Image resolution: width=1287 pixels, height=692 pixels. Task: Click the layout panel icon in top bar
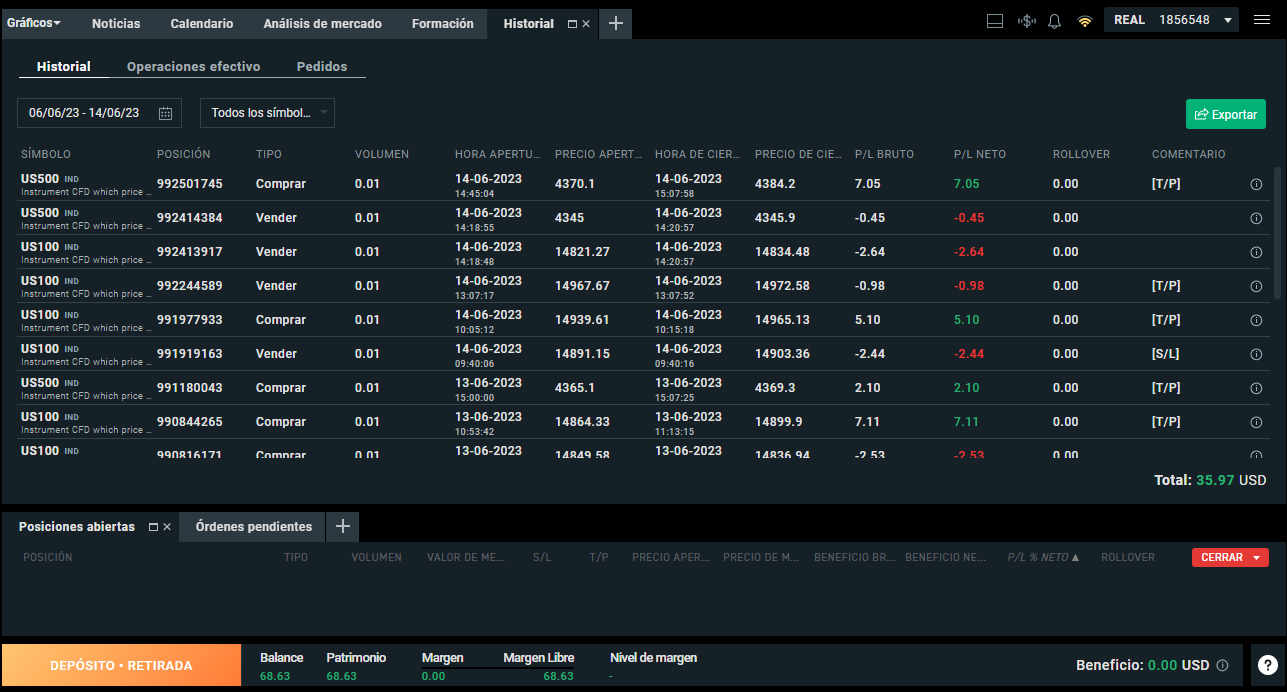pyautogui.click(x=995, y=21)
